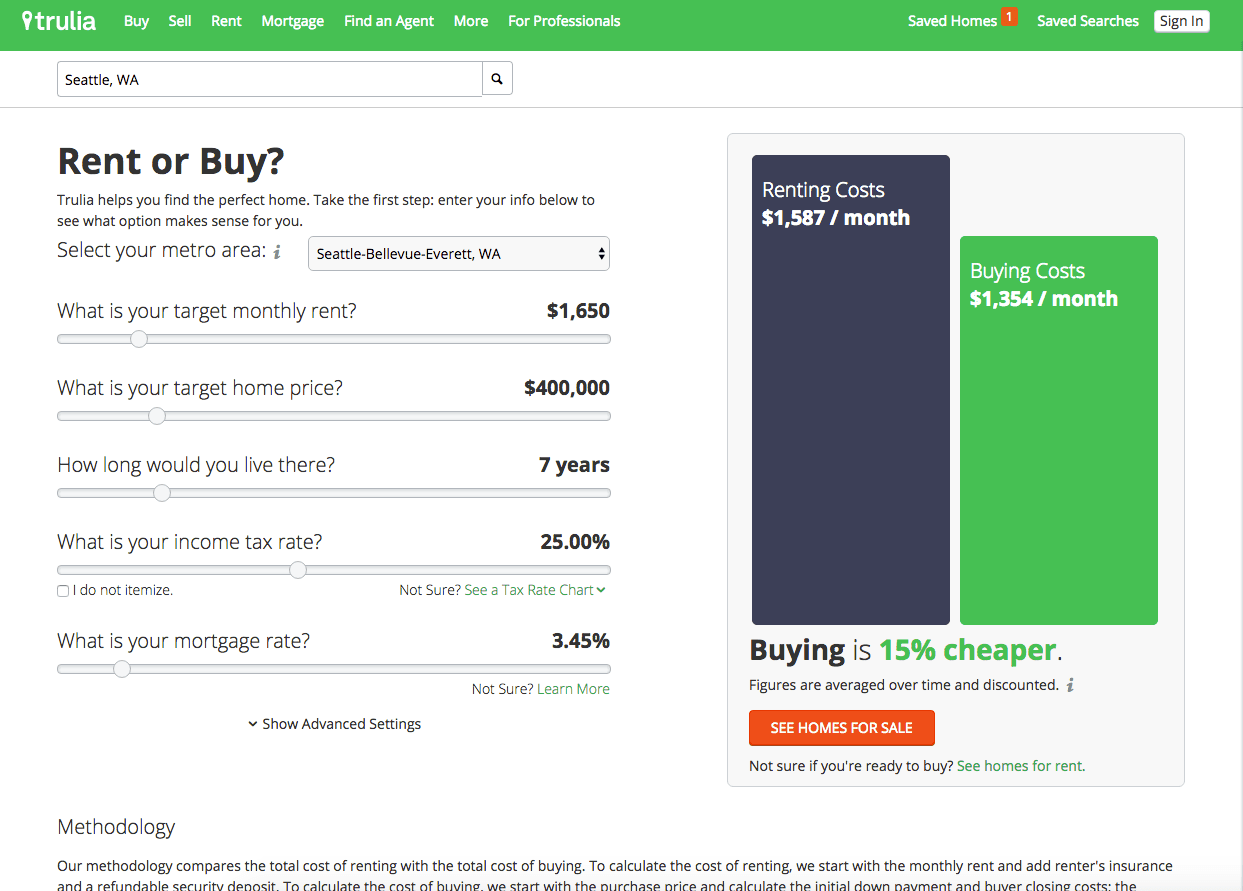The width and height of the screenshot is (1243, 891).
Task: Click the info icon beside metro area selector
Action: 277,253
